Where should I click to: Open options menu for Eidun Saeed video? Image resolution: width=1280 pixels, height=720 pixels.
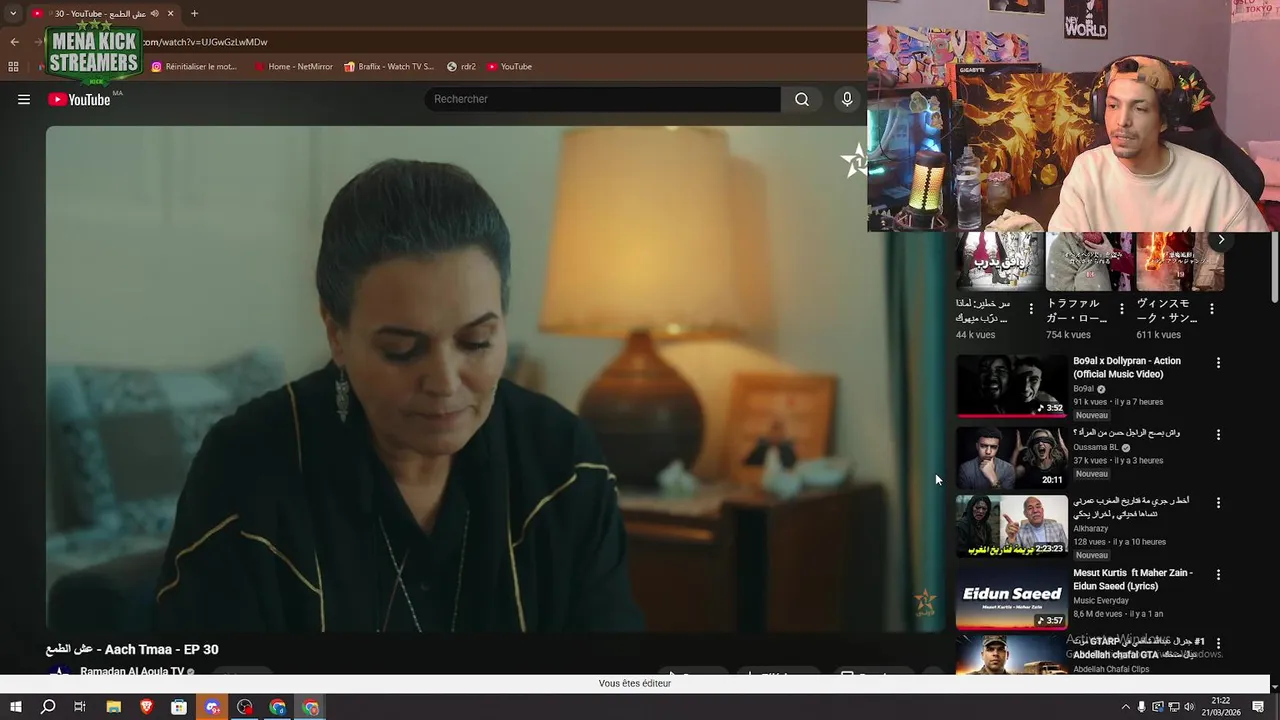click(1218, 575)
